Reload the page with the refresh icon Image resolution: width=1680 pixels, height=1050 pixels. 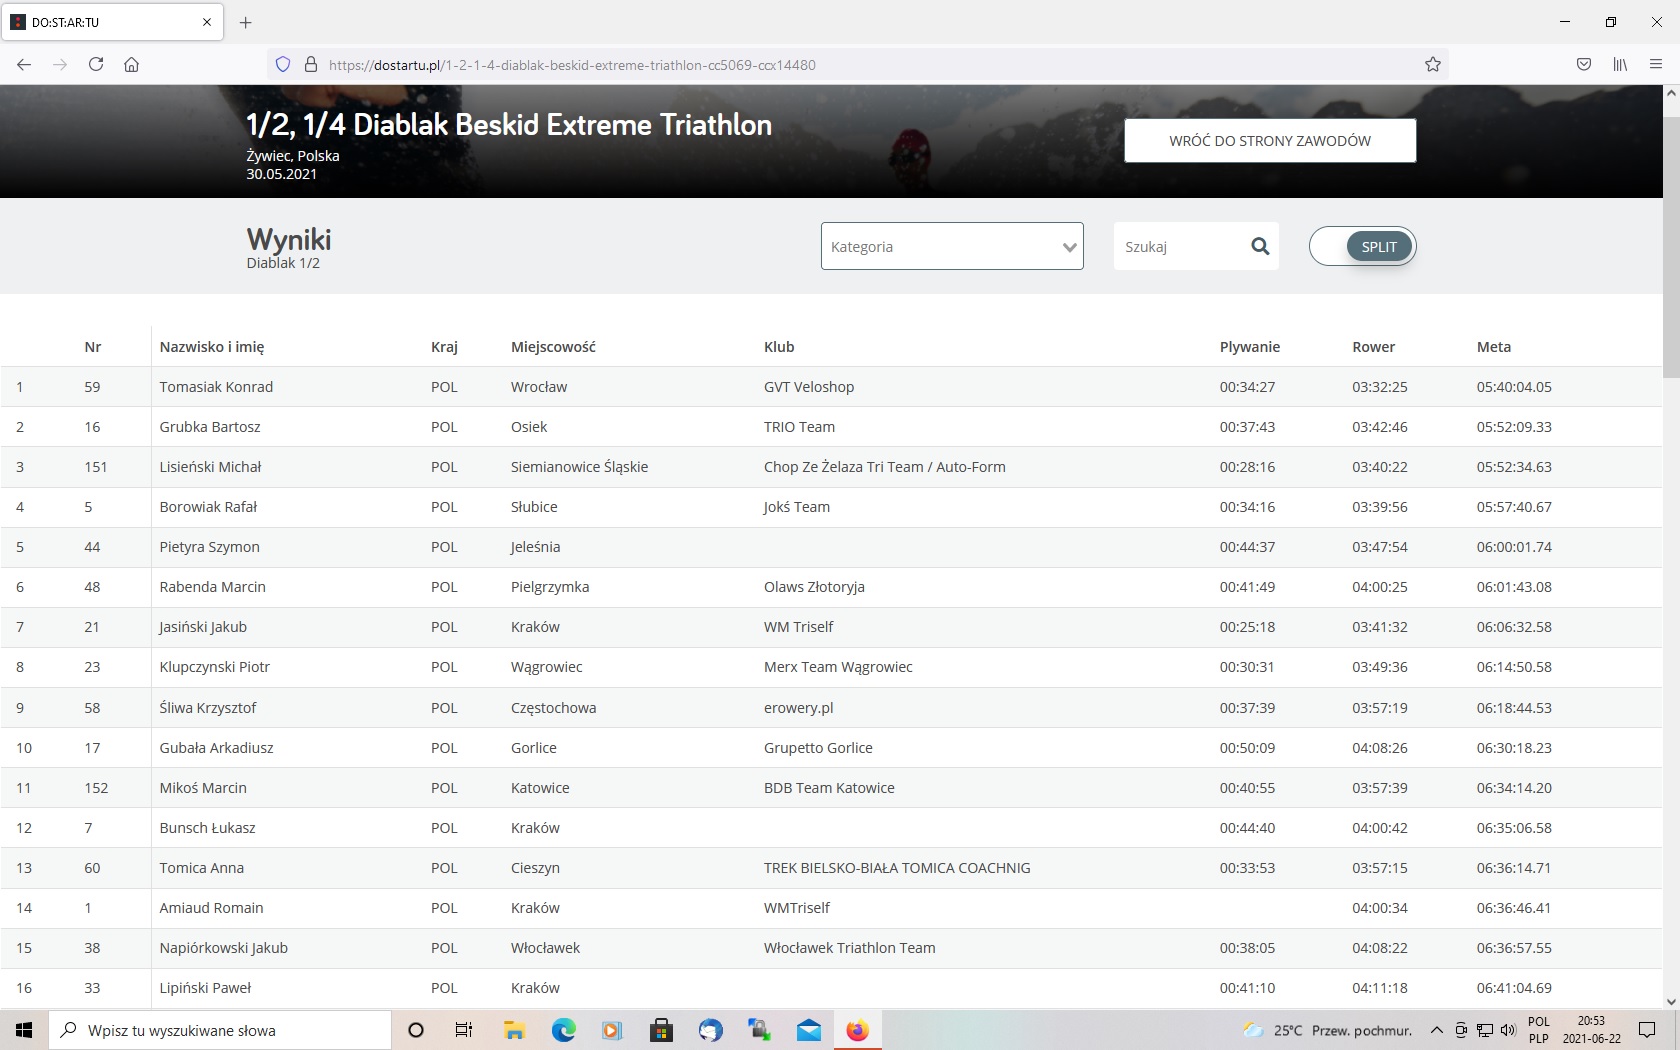pos(96,64)
